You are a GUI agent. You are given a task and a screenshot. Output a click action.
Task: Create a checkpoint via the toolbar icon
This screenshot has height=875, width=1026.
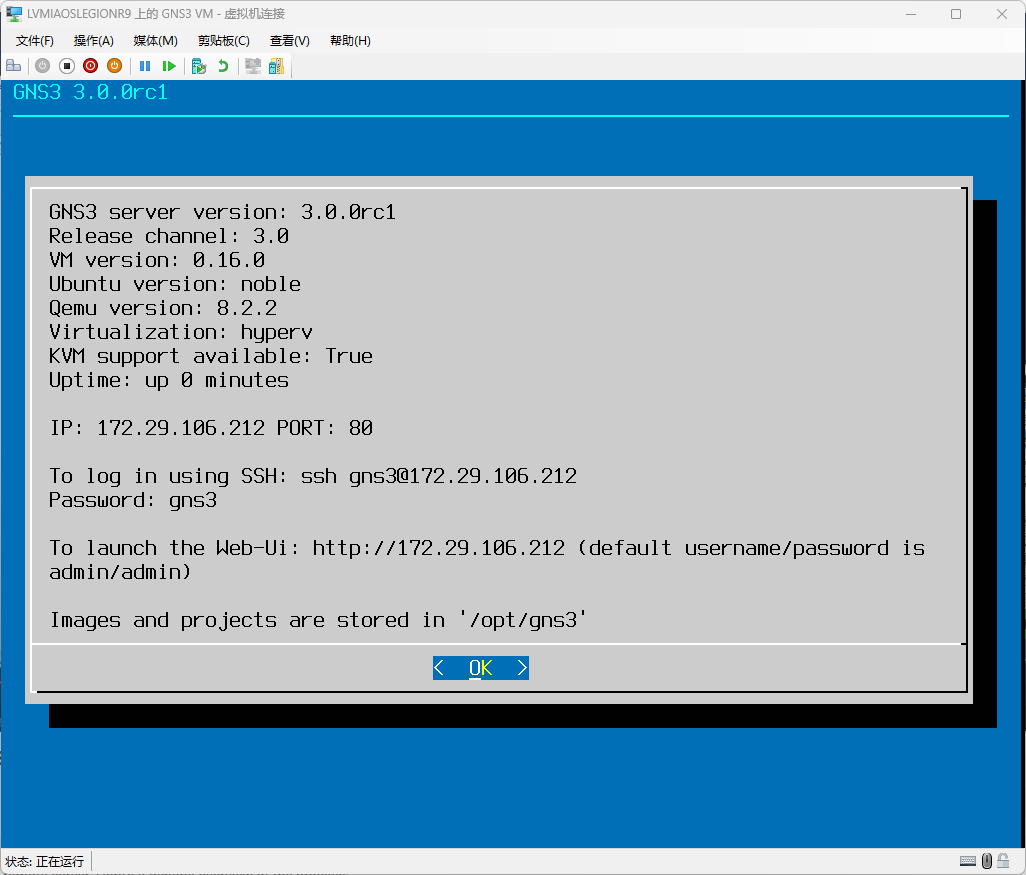pyautogui.click(x=199, y=66)
